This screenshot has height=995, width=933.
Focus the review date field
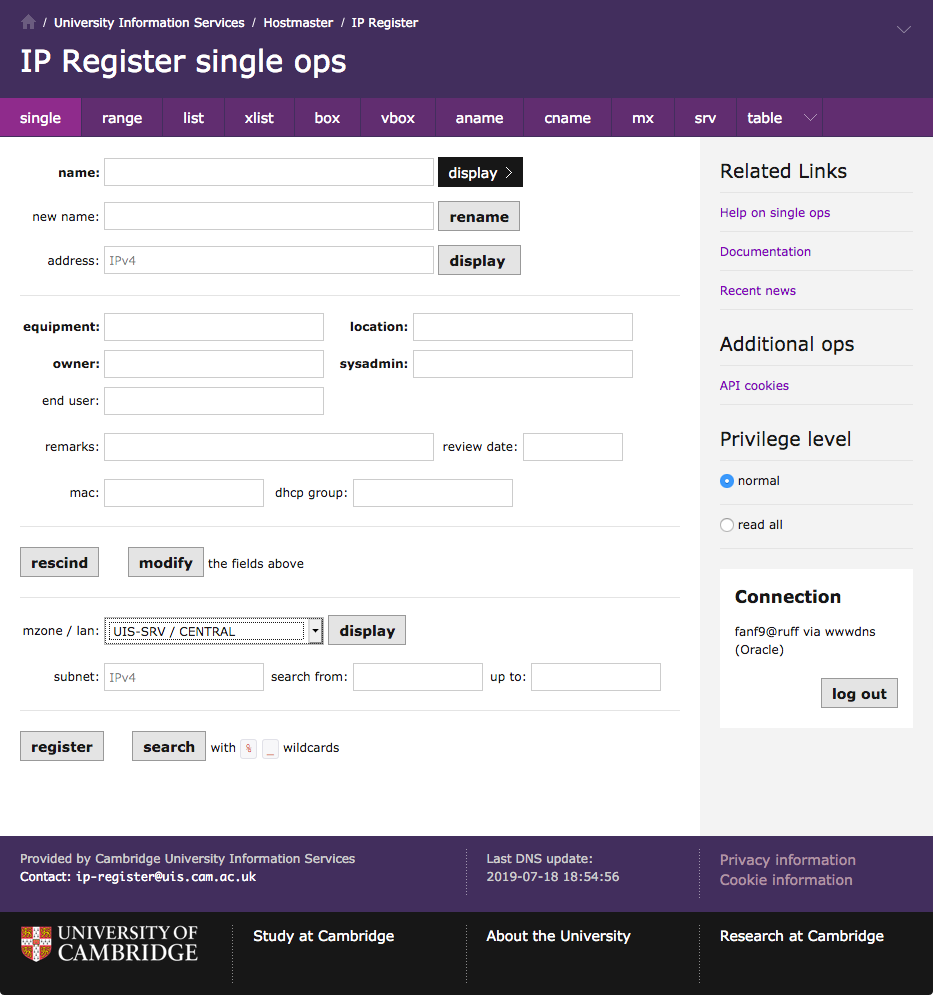pos(572,447)
